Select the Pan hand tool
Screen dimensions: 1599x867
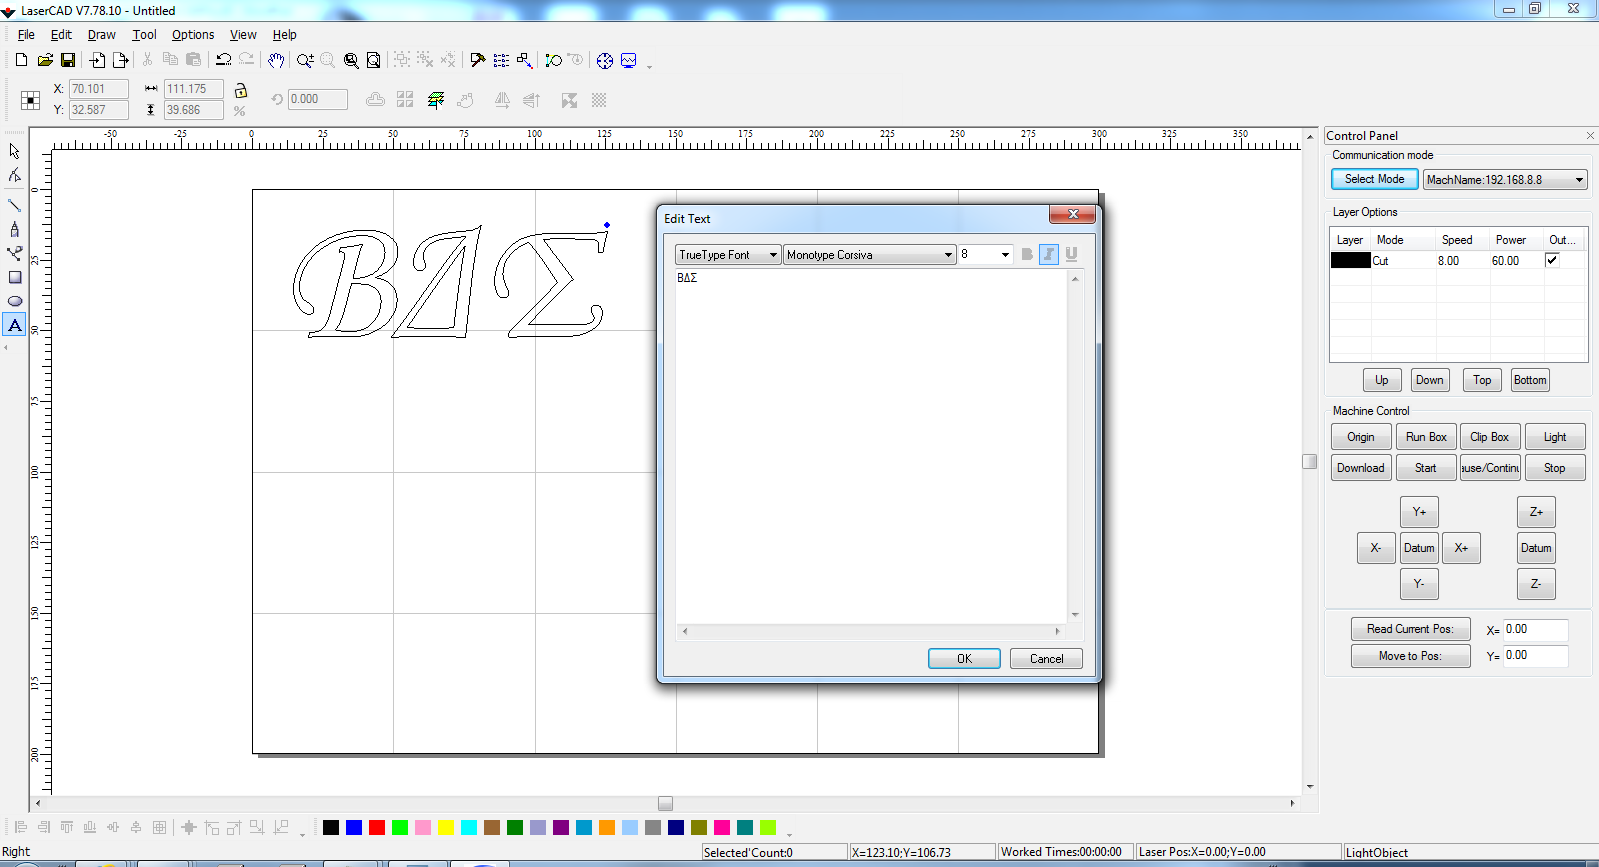click(276, 60)
